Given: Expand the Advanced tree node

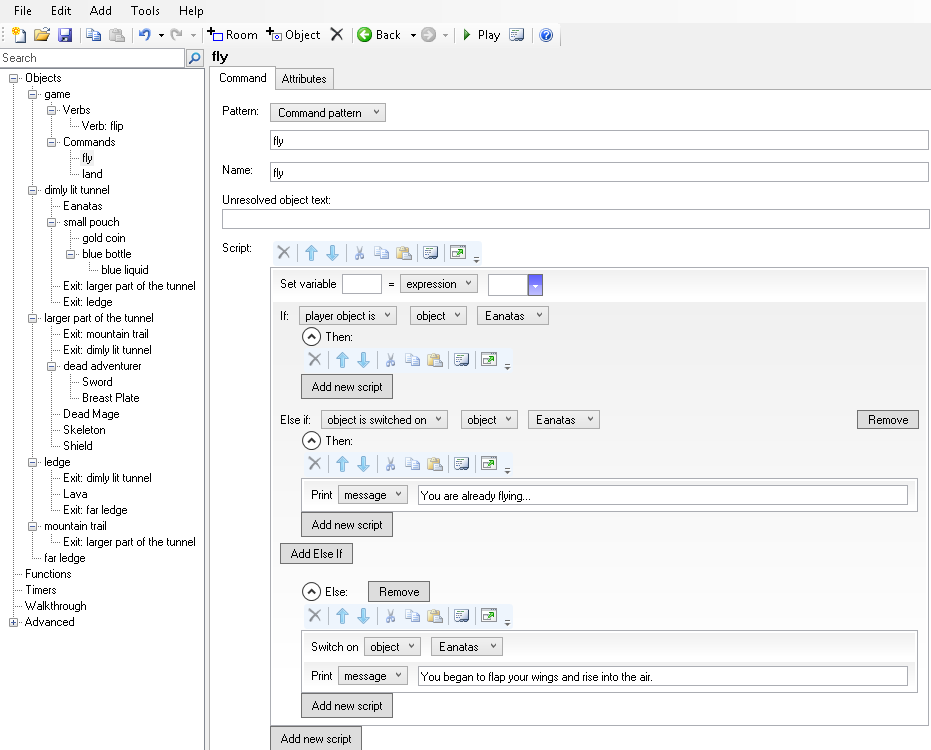Looking at the screenshot, I should click(14, 622).
